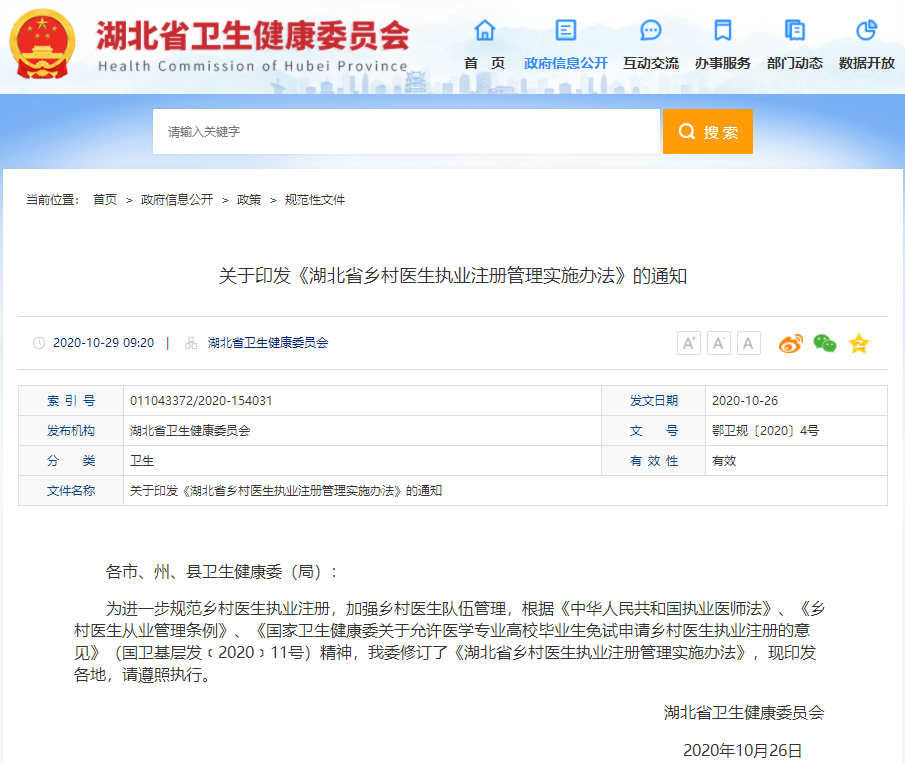Increase font size with the A+ button
Image resolution: width=905 pixels, height=763 pixels.
tap(689, 343)
